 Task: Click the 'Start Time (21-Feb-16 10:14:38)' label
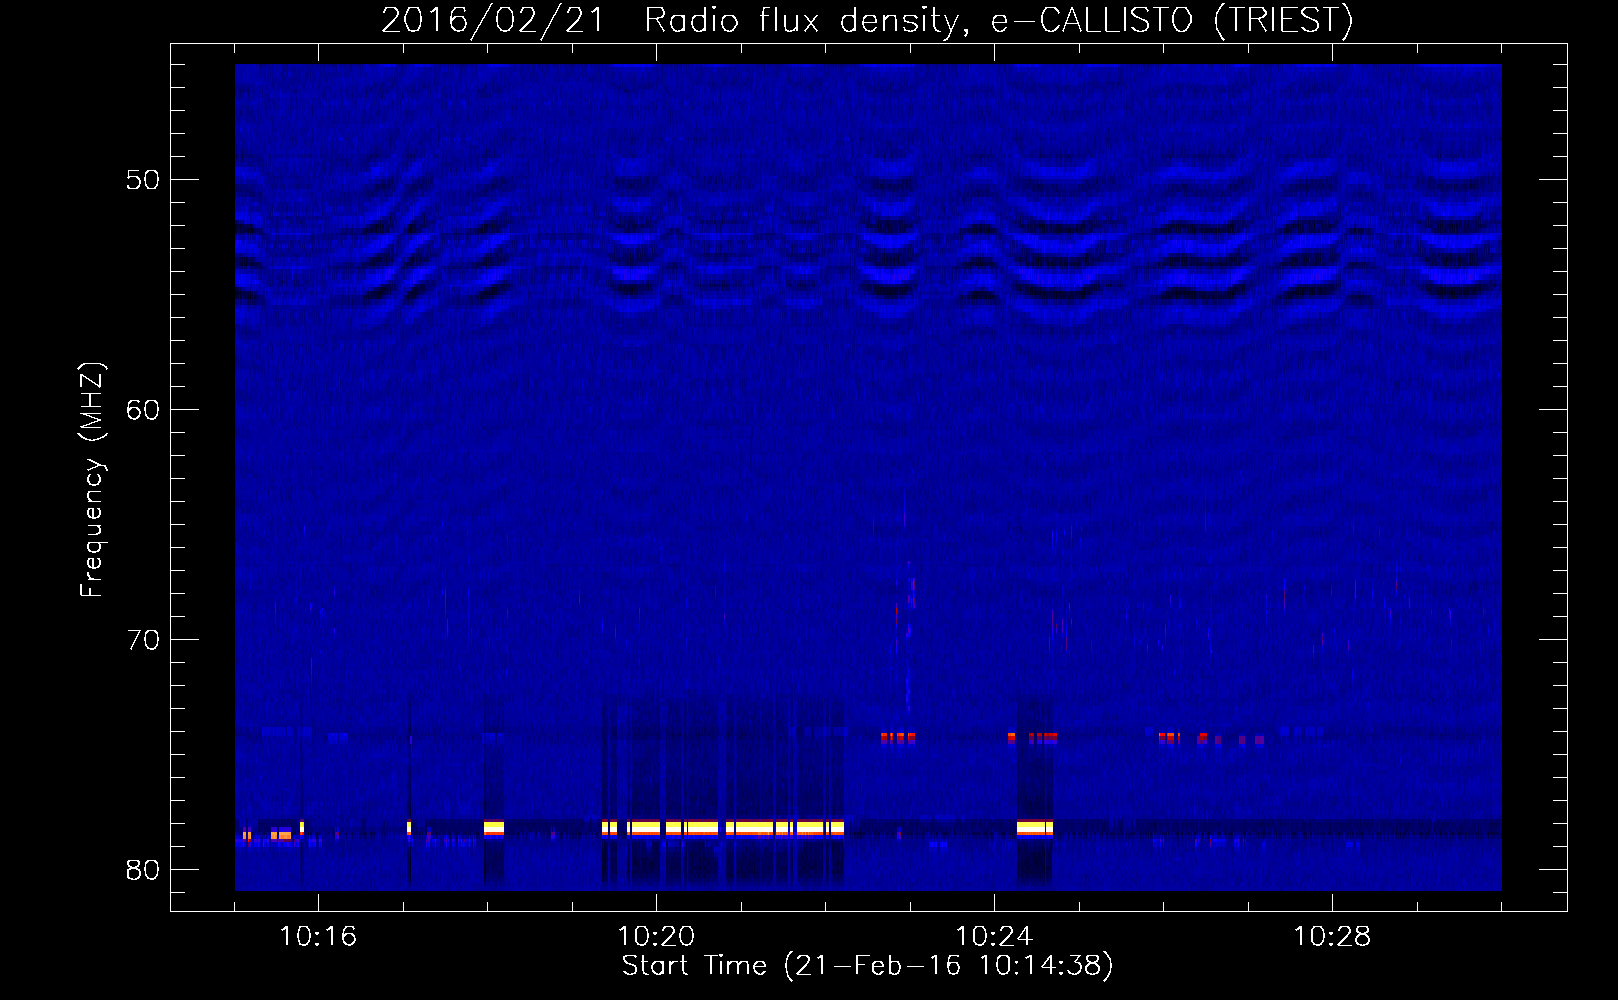pos(867,966)
